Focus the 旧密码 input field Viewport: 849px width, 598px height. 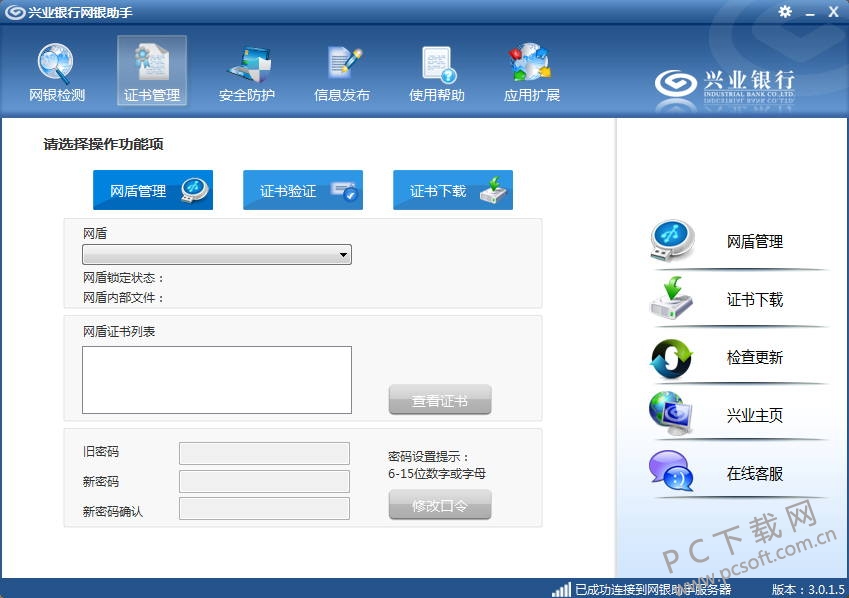[x=264, y=453]
